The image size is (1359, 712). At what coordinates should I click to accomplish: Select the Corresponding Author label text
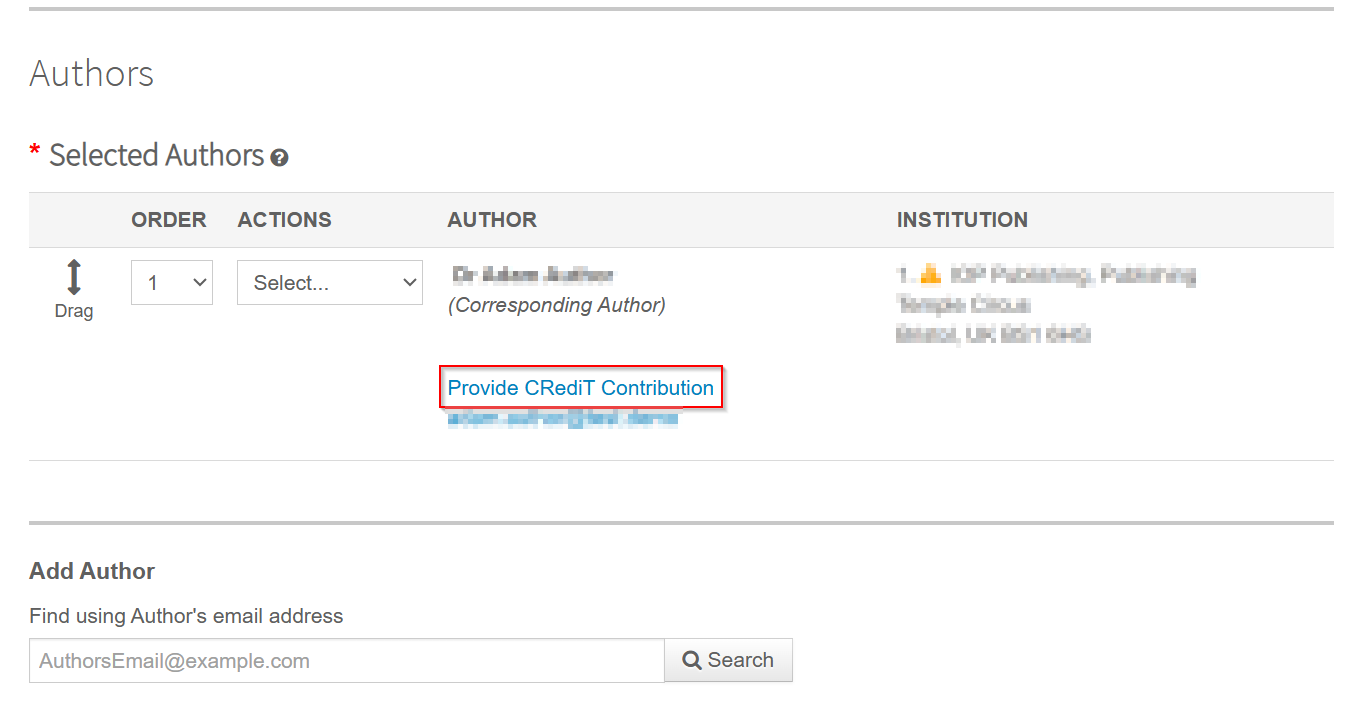[557, 305]
